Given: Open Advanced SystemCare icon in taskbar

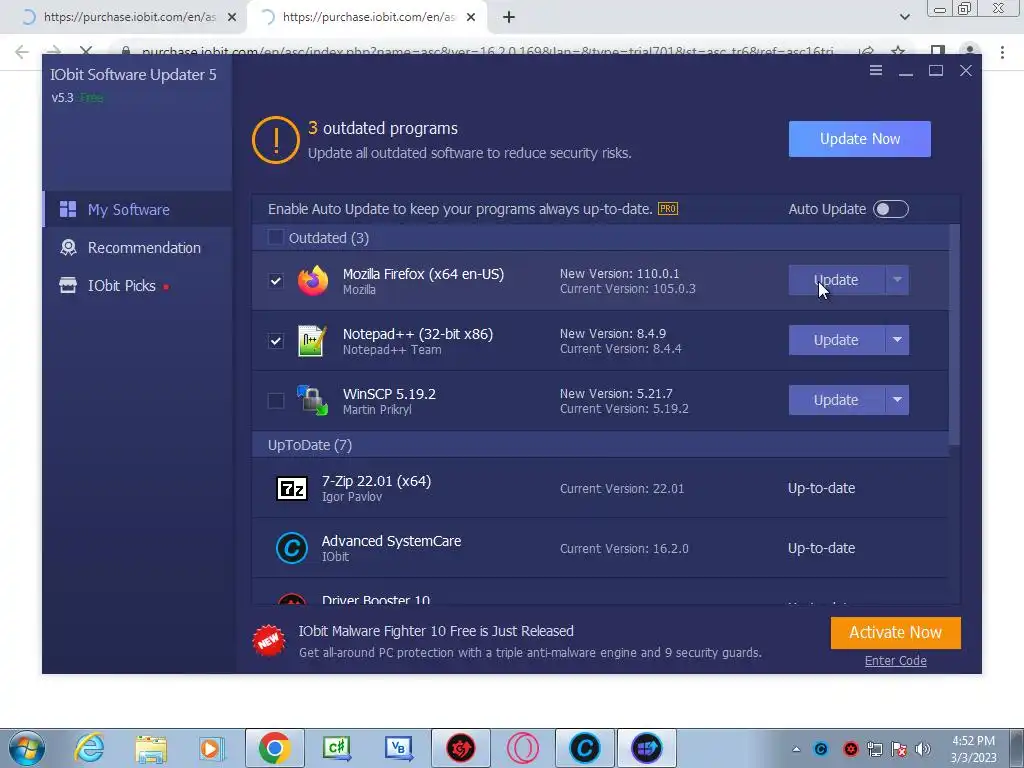Looking at the screenshot, I should tap(584, 748).
